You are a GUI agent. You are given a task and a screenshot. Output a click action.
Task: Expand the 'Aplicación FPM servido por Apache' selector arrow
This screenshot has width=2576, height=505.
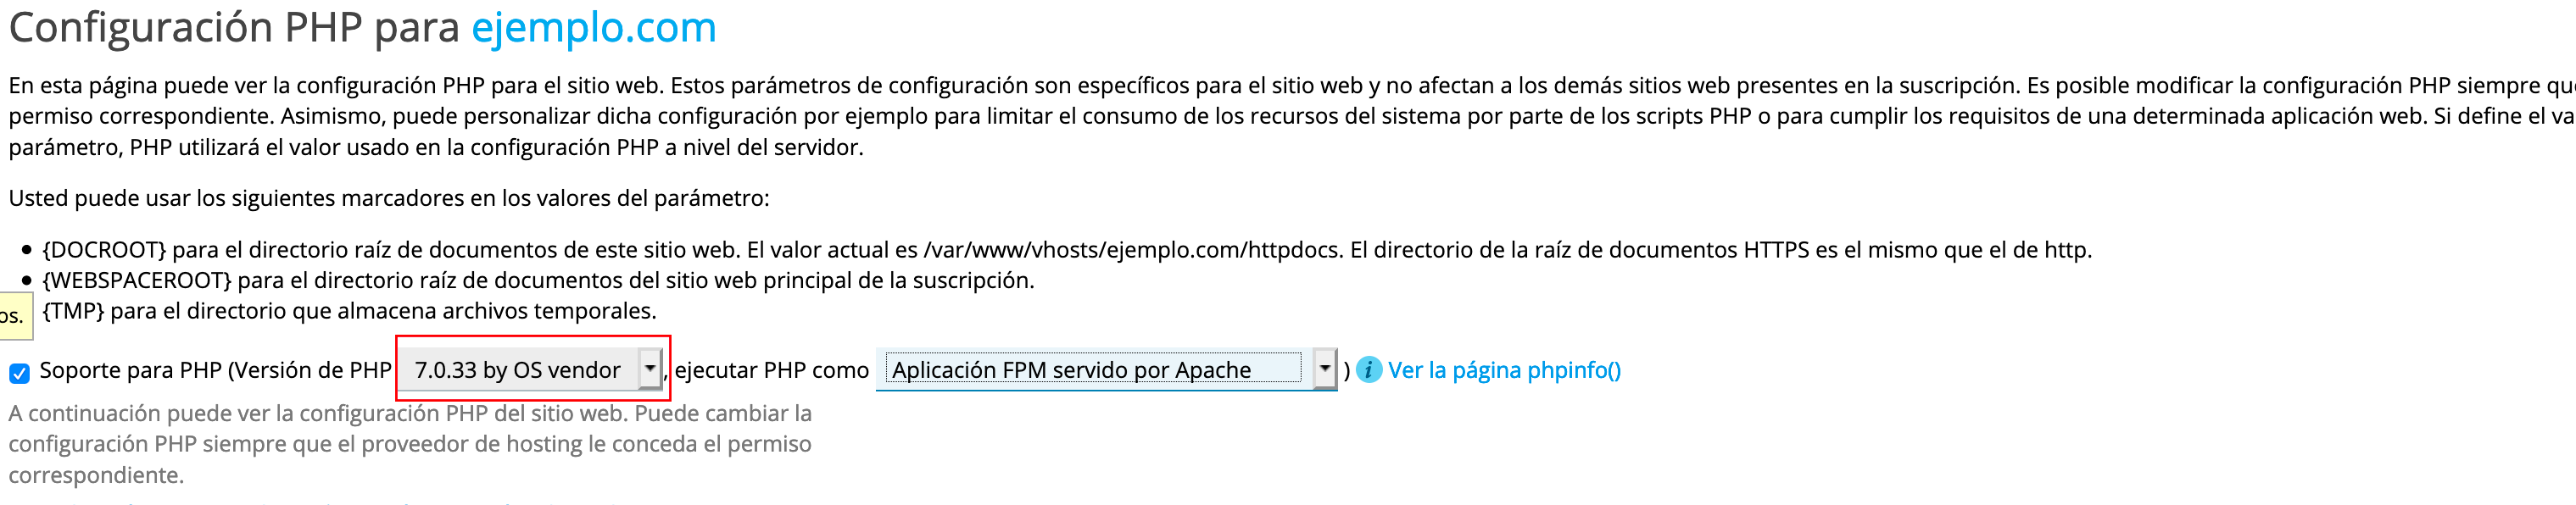click(x=1325, y=369)
